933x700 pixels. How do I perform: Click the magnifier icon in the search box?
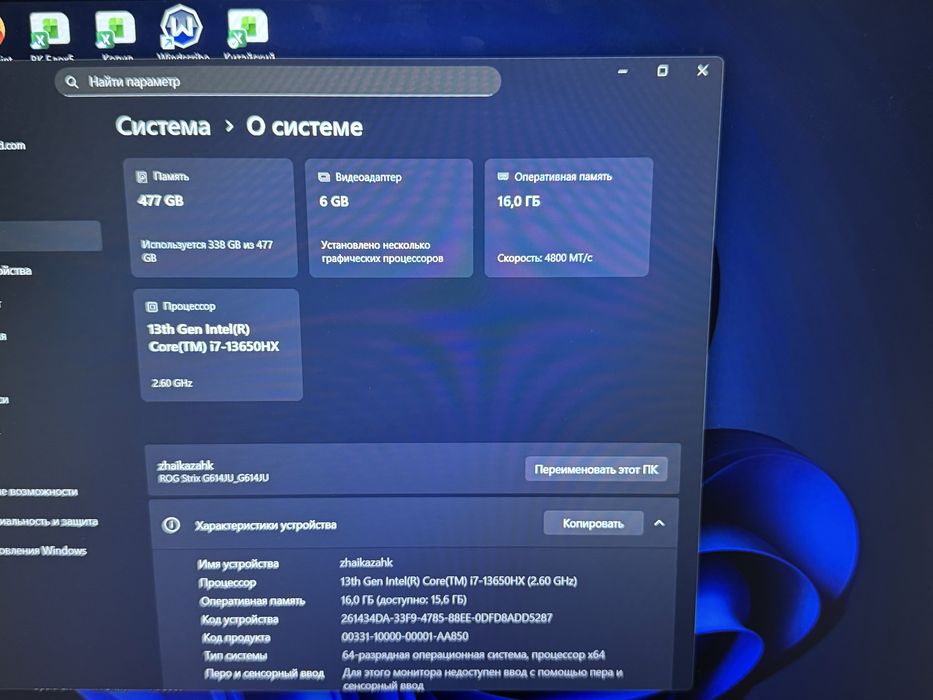(72, 82)
